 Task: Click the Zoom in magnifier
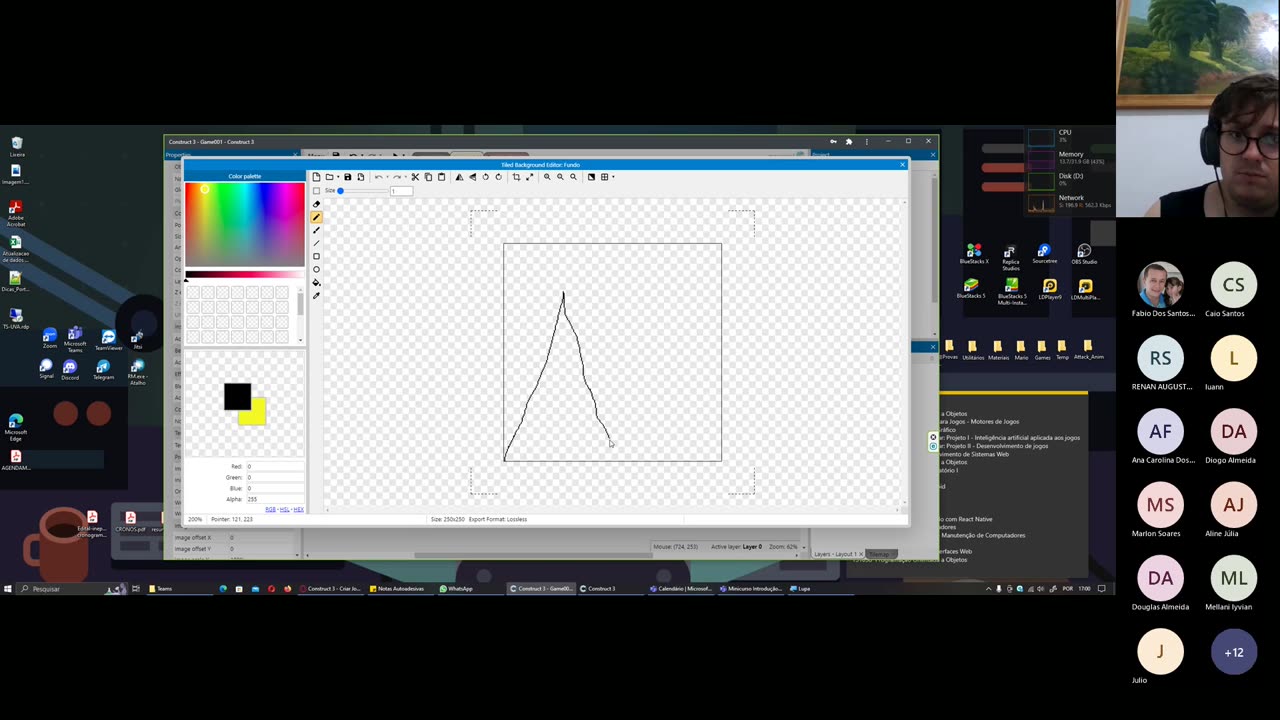[547, 177]
